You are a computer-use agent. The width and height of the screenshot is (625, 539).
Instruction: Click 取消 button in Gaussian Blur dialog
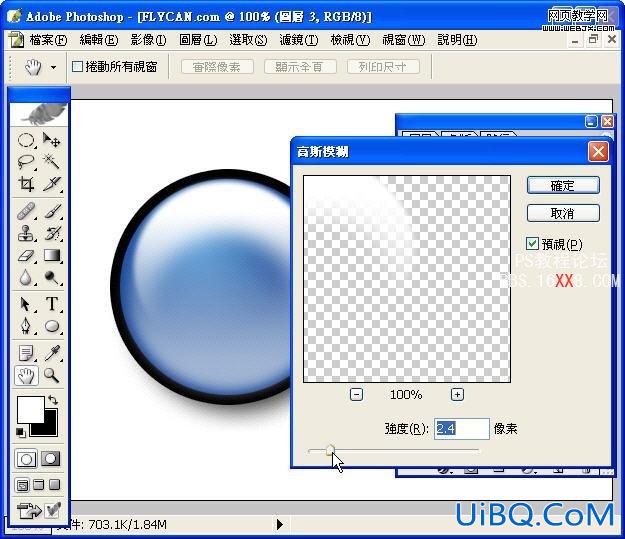(563, 213)
